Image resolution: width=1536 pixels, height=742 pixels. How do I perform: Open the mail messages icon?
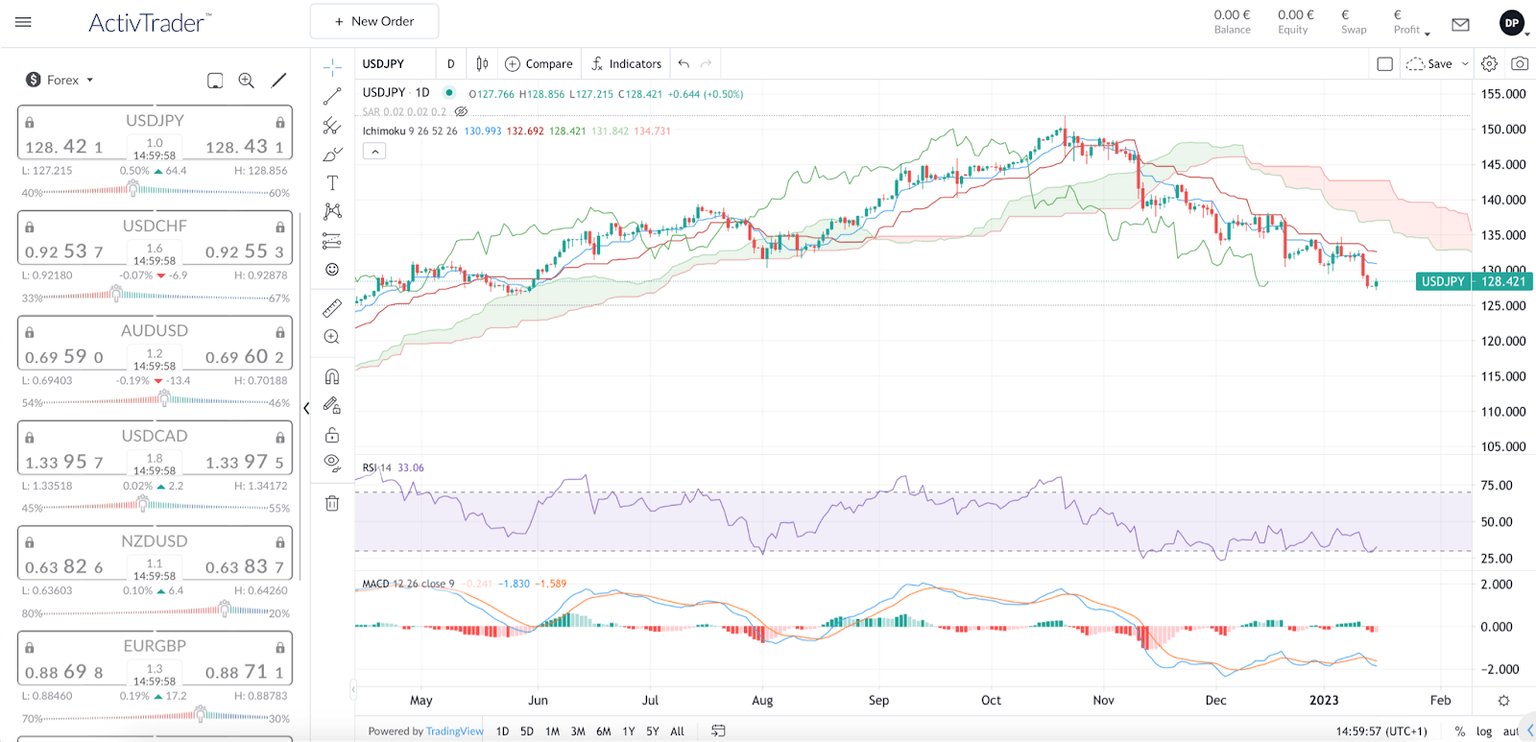point(1461,24)
